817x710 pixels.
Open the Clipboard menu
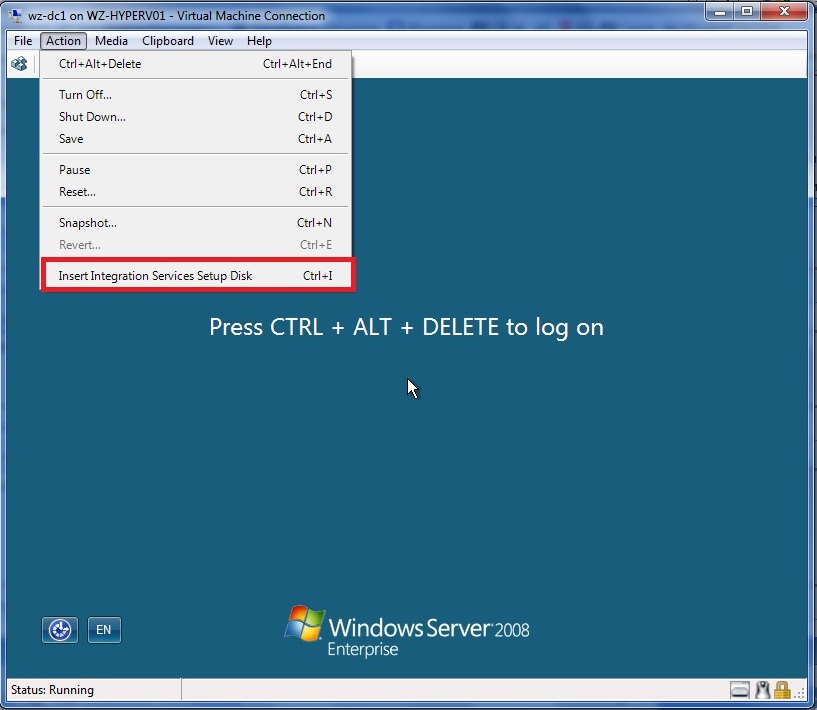[x=168, y=41]
